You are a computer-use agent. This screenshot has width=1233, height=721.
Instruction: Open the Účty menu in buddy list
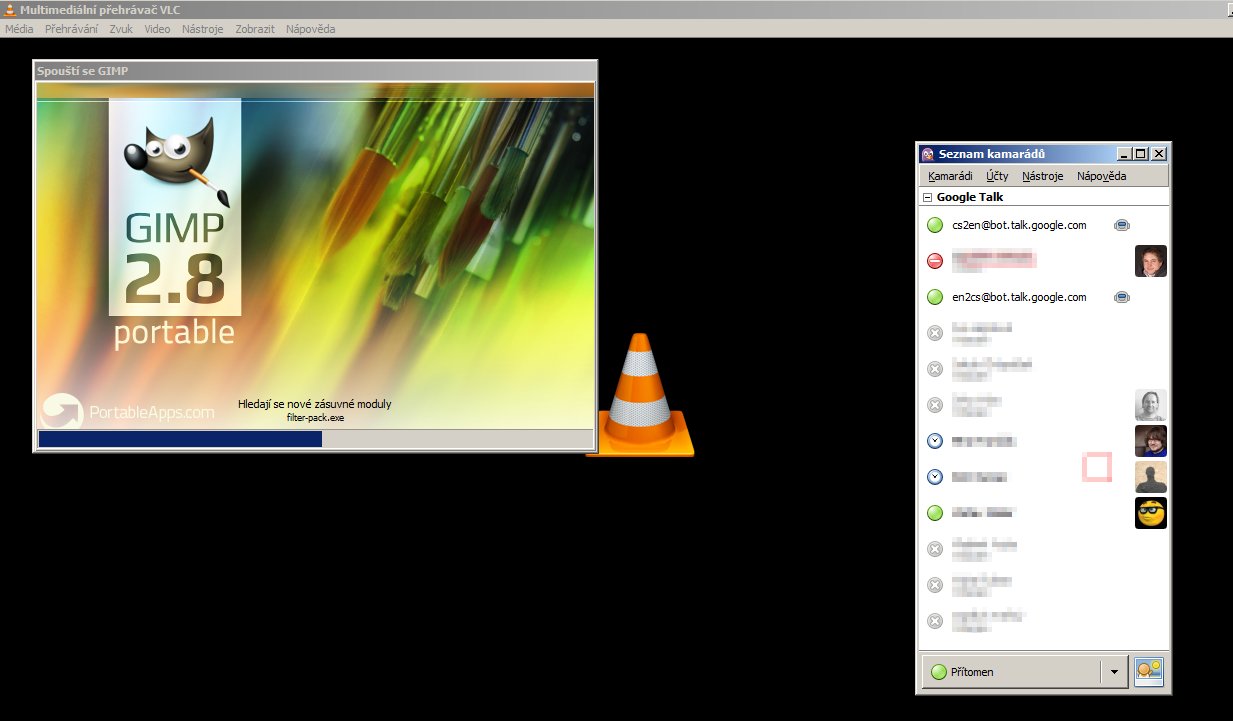(x=997, y=176)
